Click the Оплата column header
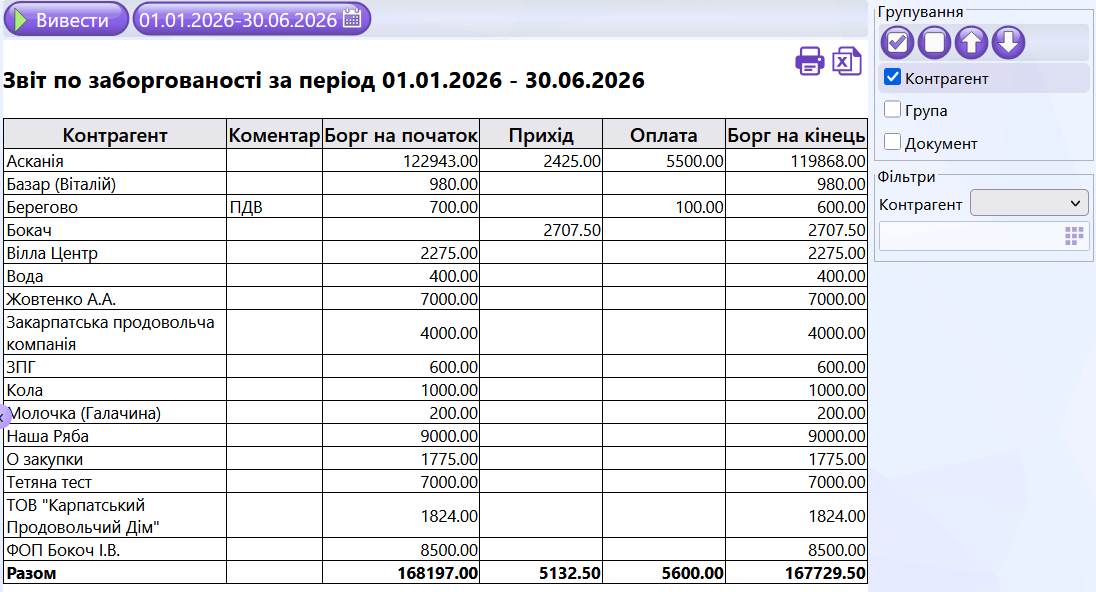 pyautogui.click(x=663, y=134)
